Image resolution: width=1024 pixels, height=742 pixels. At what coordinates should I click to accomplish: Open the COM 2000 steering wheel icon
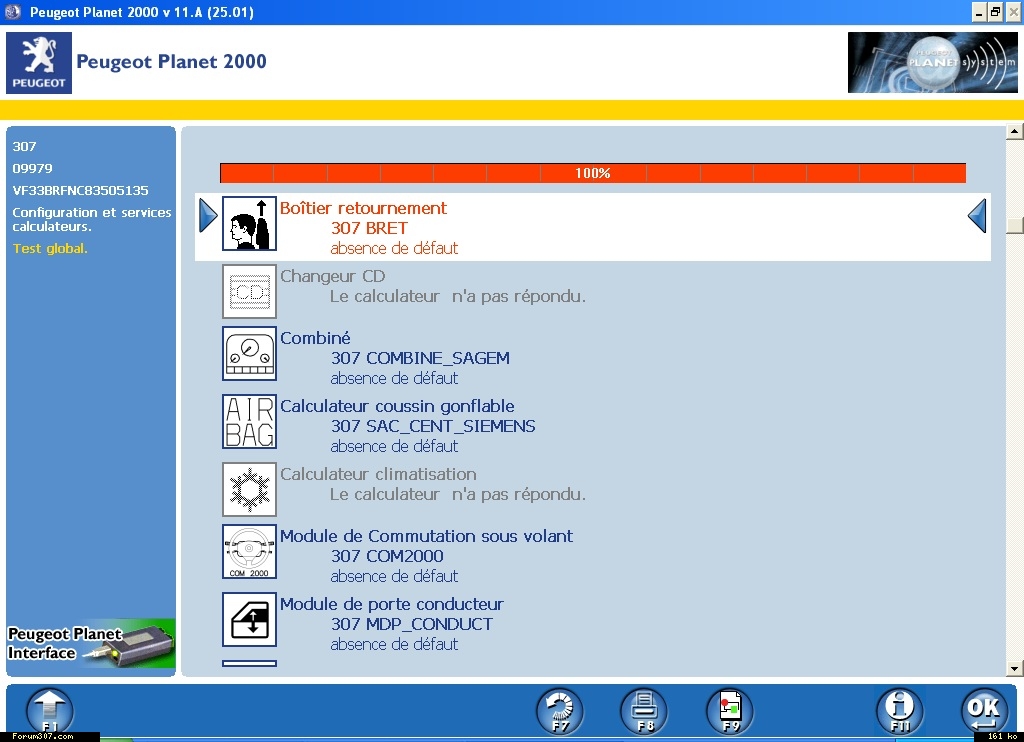click(x=249, y=551)
